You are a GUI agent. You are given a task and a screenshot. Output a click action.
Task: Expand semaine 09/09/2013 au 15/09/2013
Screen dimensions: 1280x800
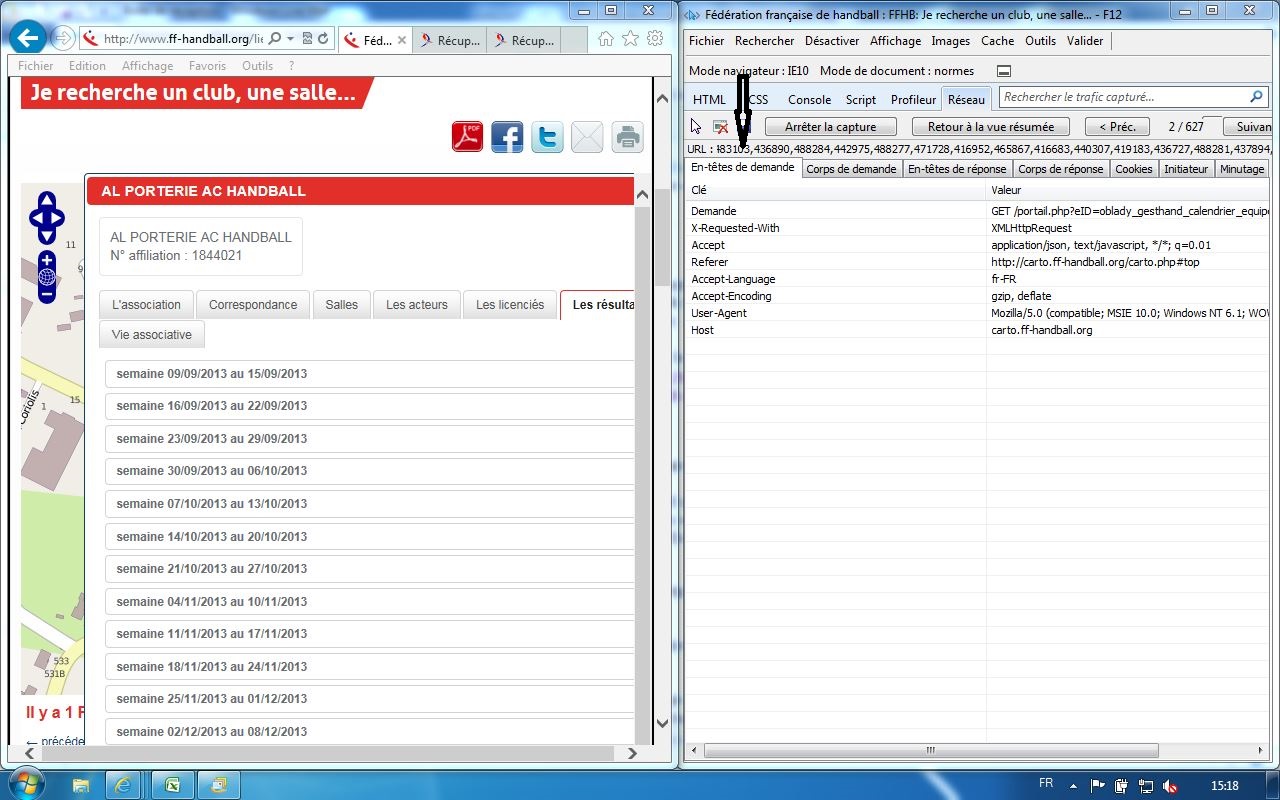370,374
